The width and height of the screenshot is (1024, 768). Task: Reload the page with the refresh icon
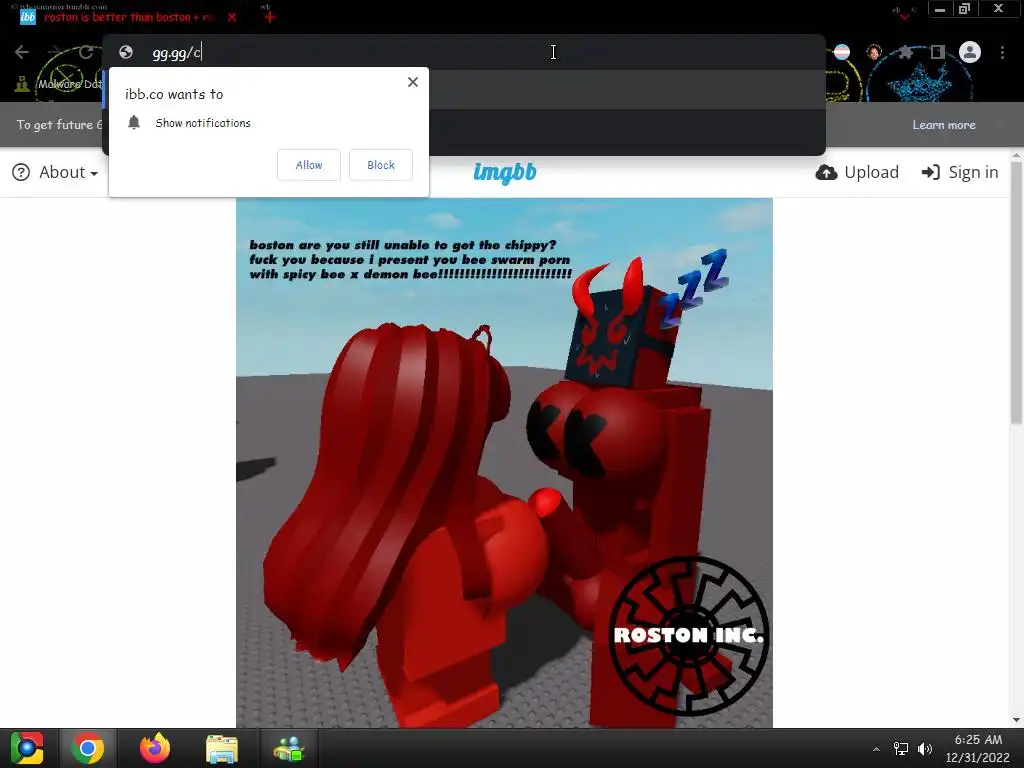pos(86,52)
